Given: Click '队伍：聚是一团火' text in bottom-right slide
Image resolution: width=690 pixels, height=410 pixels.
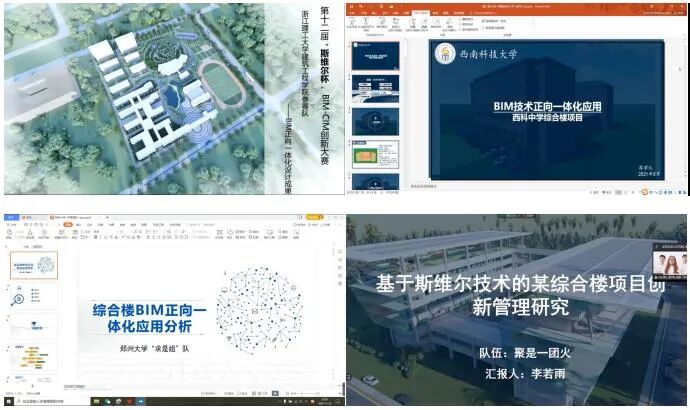Looking at the screenshot, I should (x=525, y=353).
